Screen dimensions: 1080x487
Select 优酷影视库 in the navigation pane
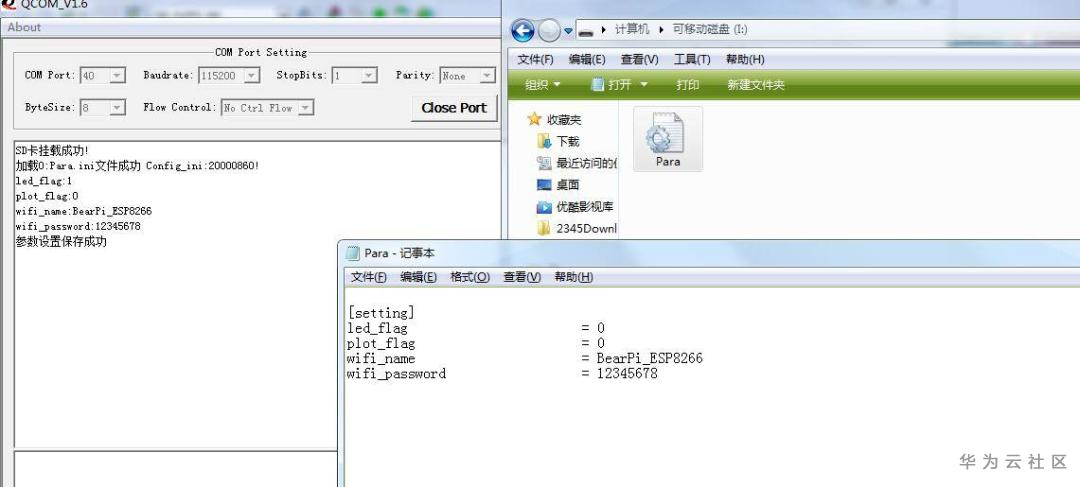click(575, 207)
